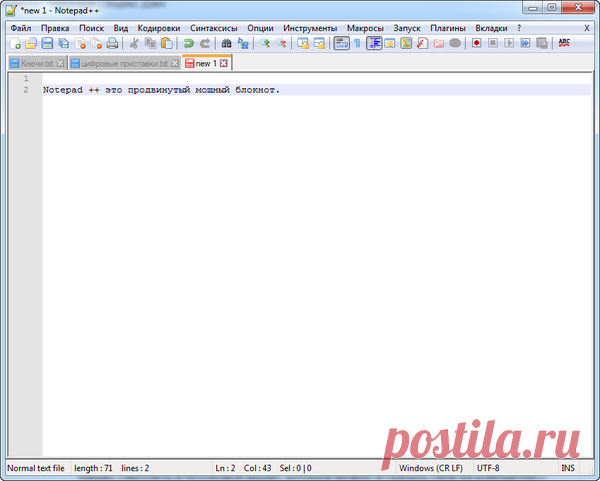Click the Windows (CR LF) status entry
This screenshot has height=481, width=600.
click(x=431, y=468)
